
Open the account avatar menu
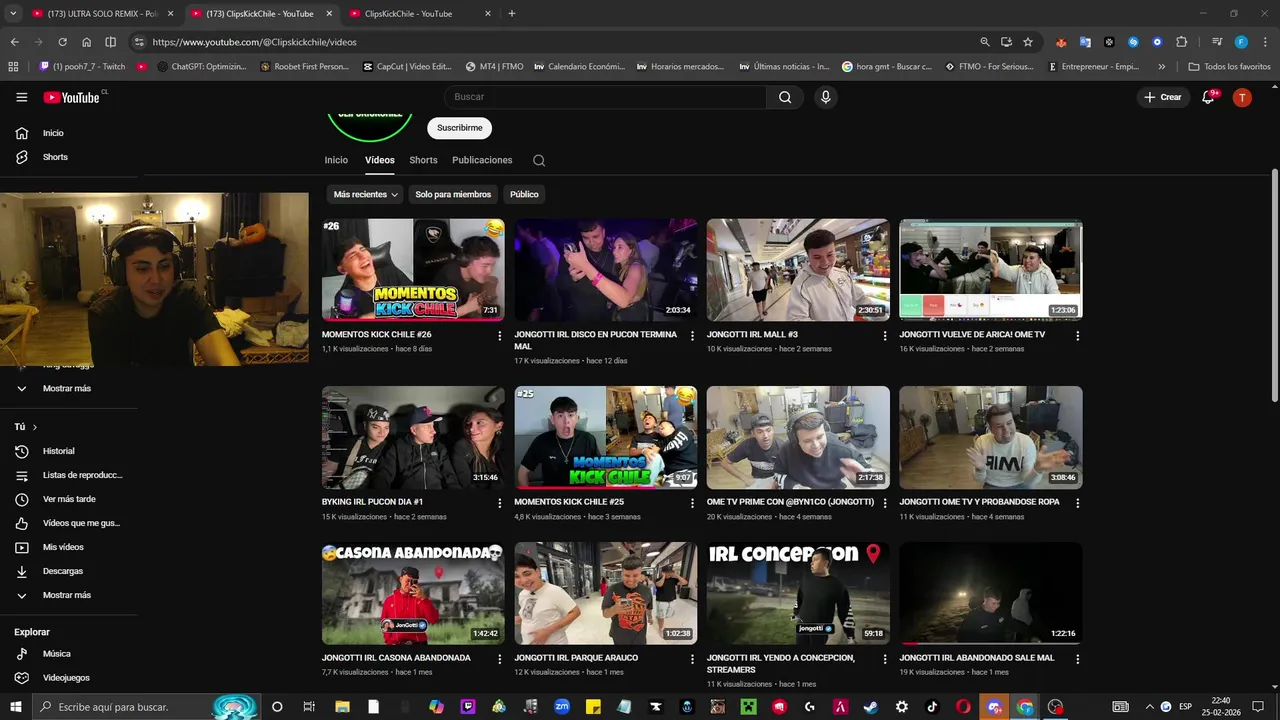(x=1242, y=97)
